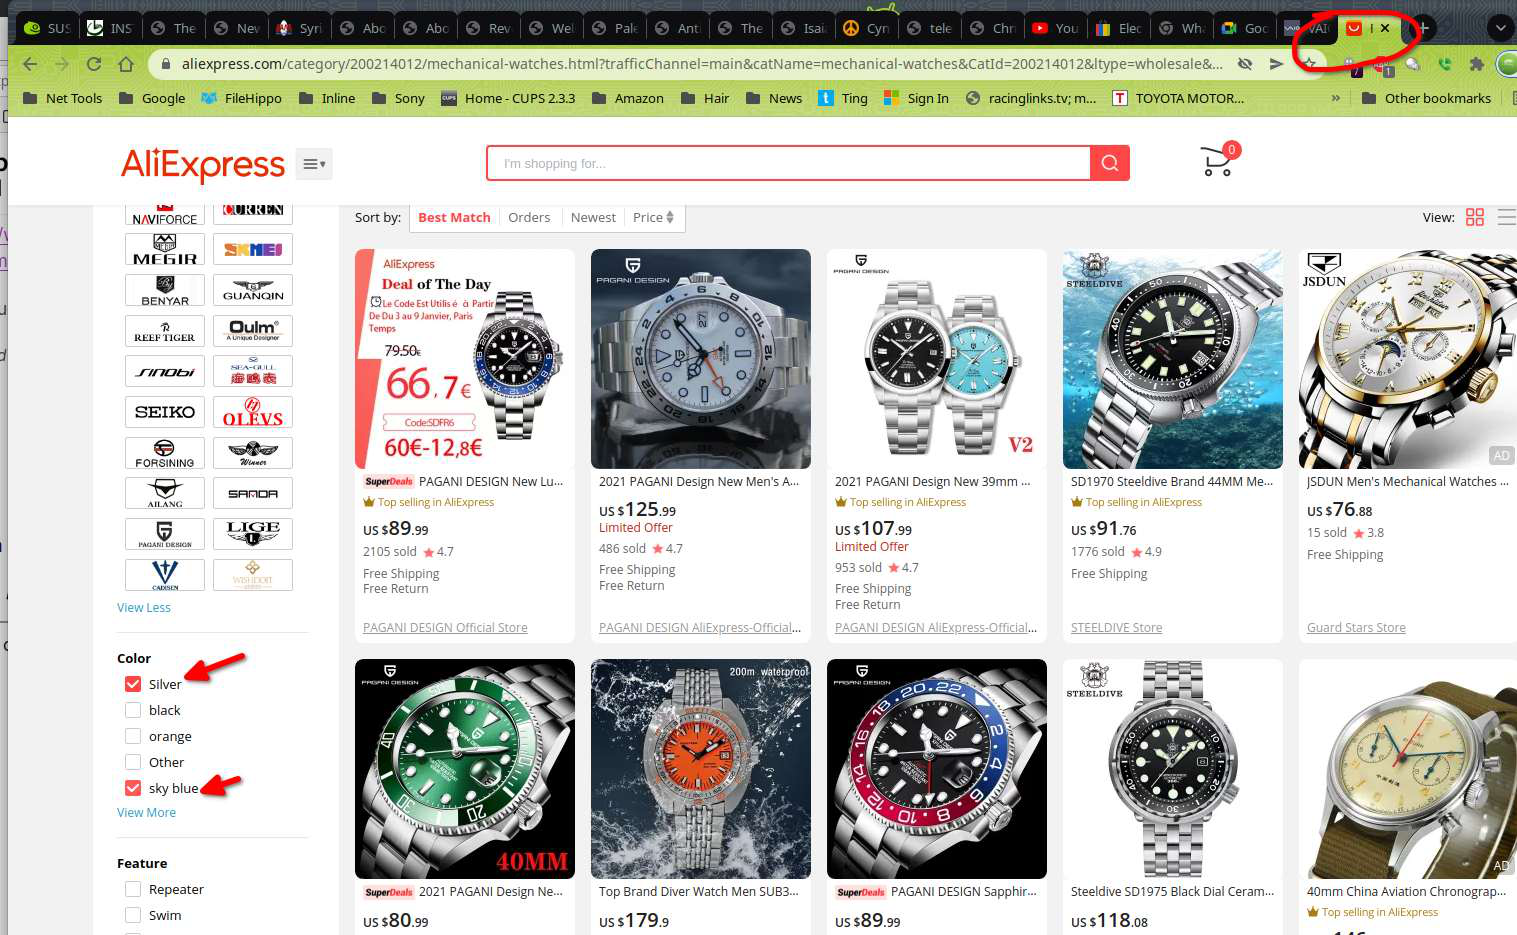Filter by OLEVS brand logo
This screenshot has width=1517, height=935.
(x=253, y=412)
